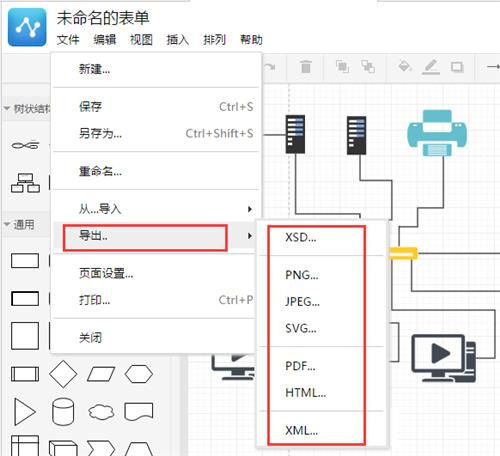Click the delete trash toolbar icon
Screen dimensions: 500x456
tap(306, 67)
